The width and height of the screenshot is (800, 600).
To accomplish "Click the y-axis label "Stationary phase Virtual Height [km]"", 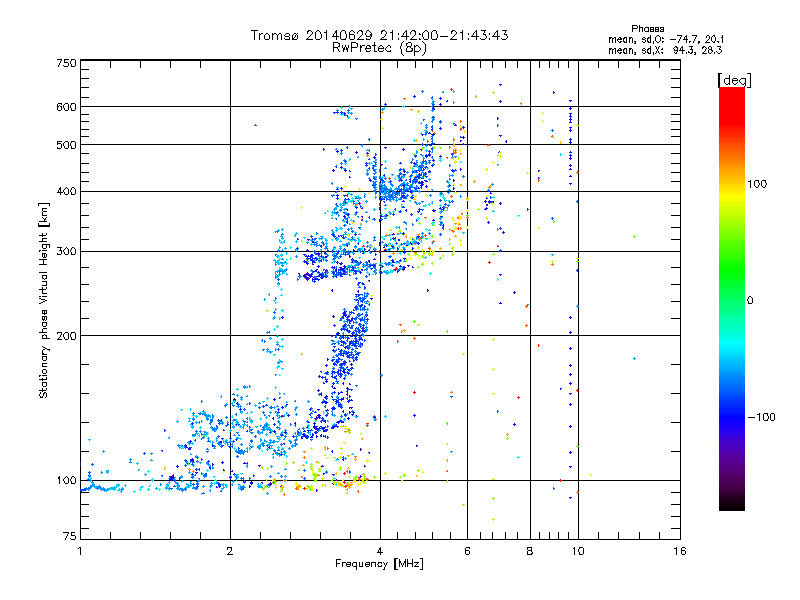I will click(x=43, y=300).
